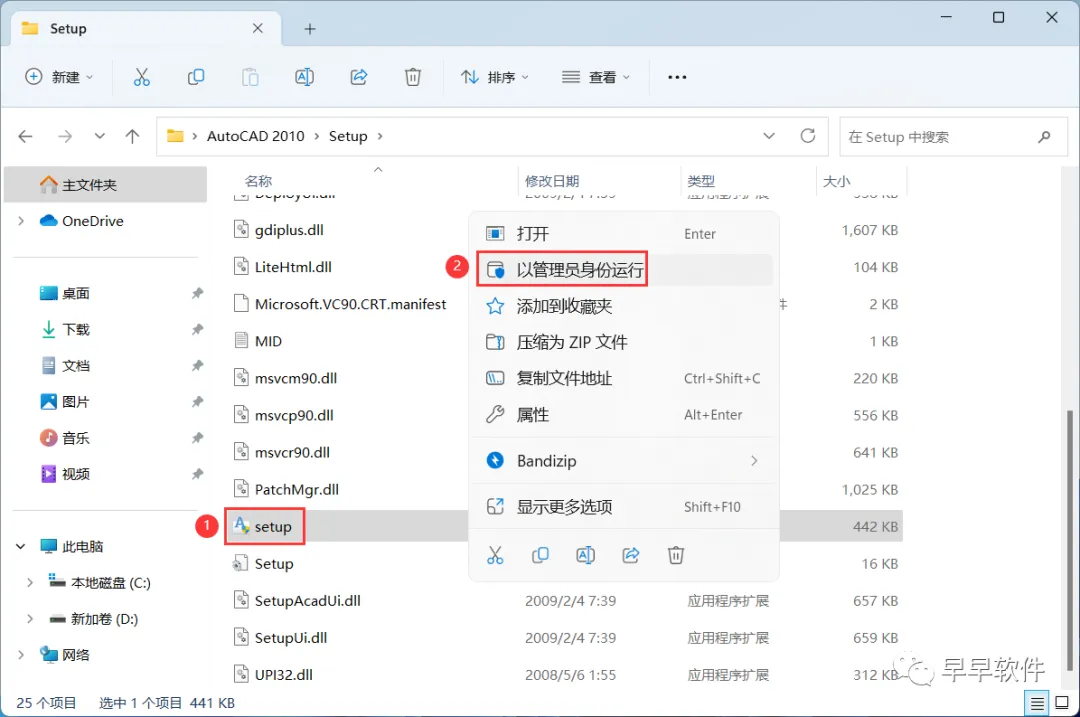Go up one folder level arrow
This screenshot has height=717, width=1080.
[x=132, y=136]
